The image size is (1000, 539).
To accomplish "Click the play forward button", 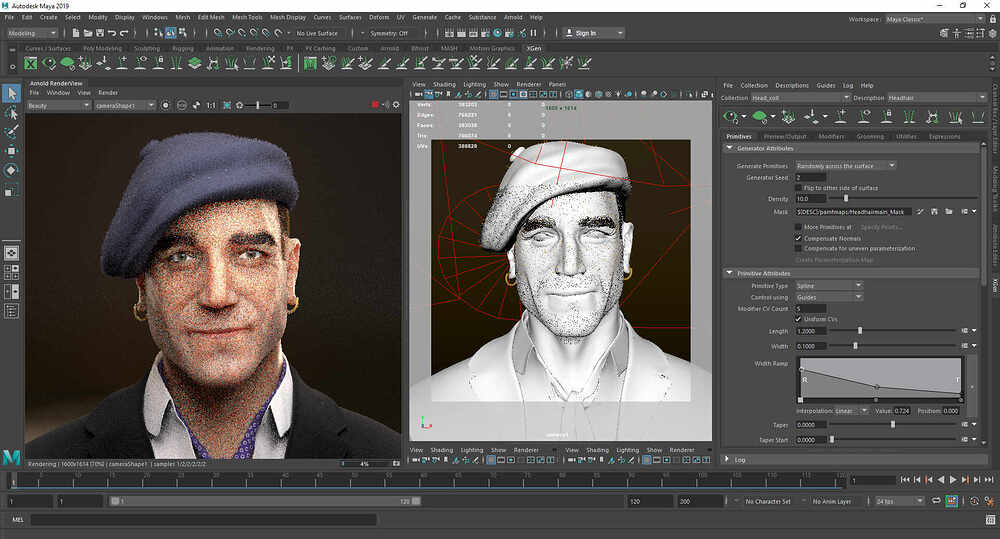I will (x=953, y=480).
